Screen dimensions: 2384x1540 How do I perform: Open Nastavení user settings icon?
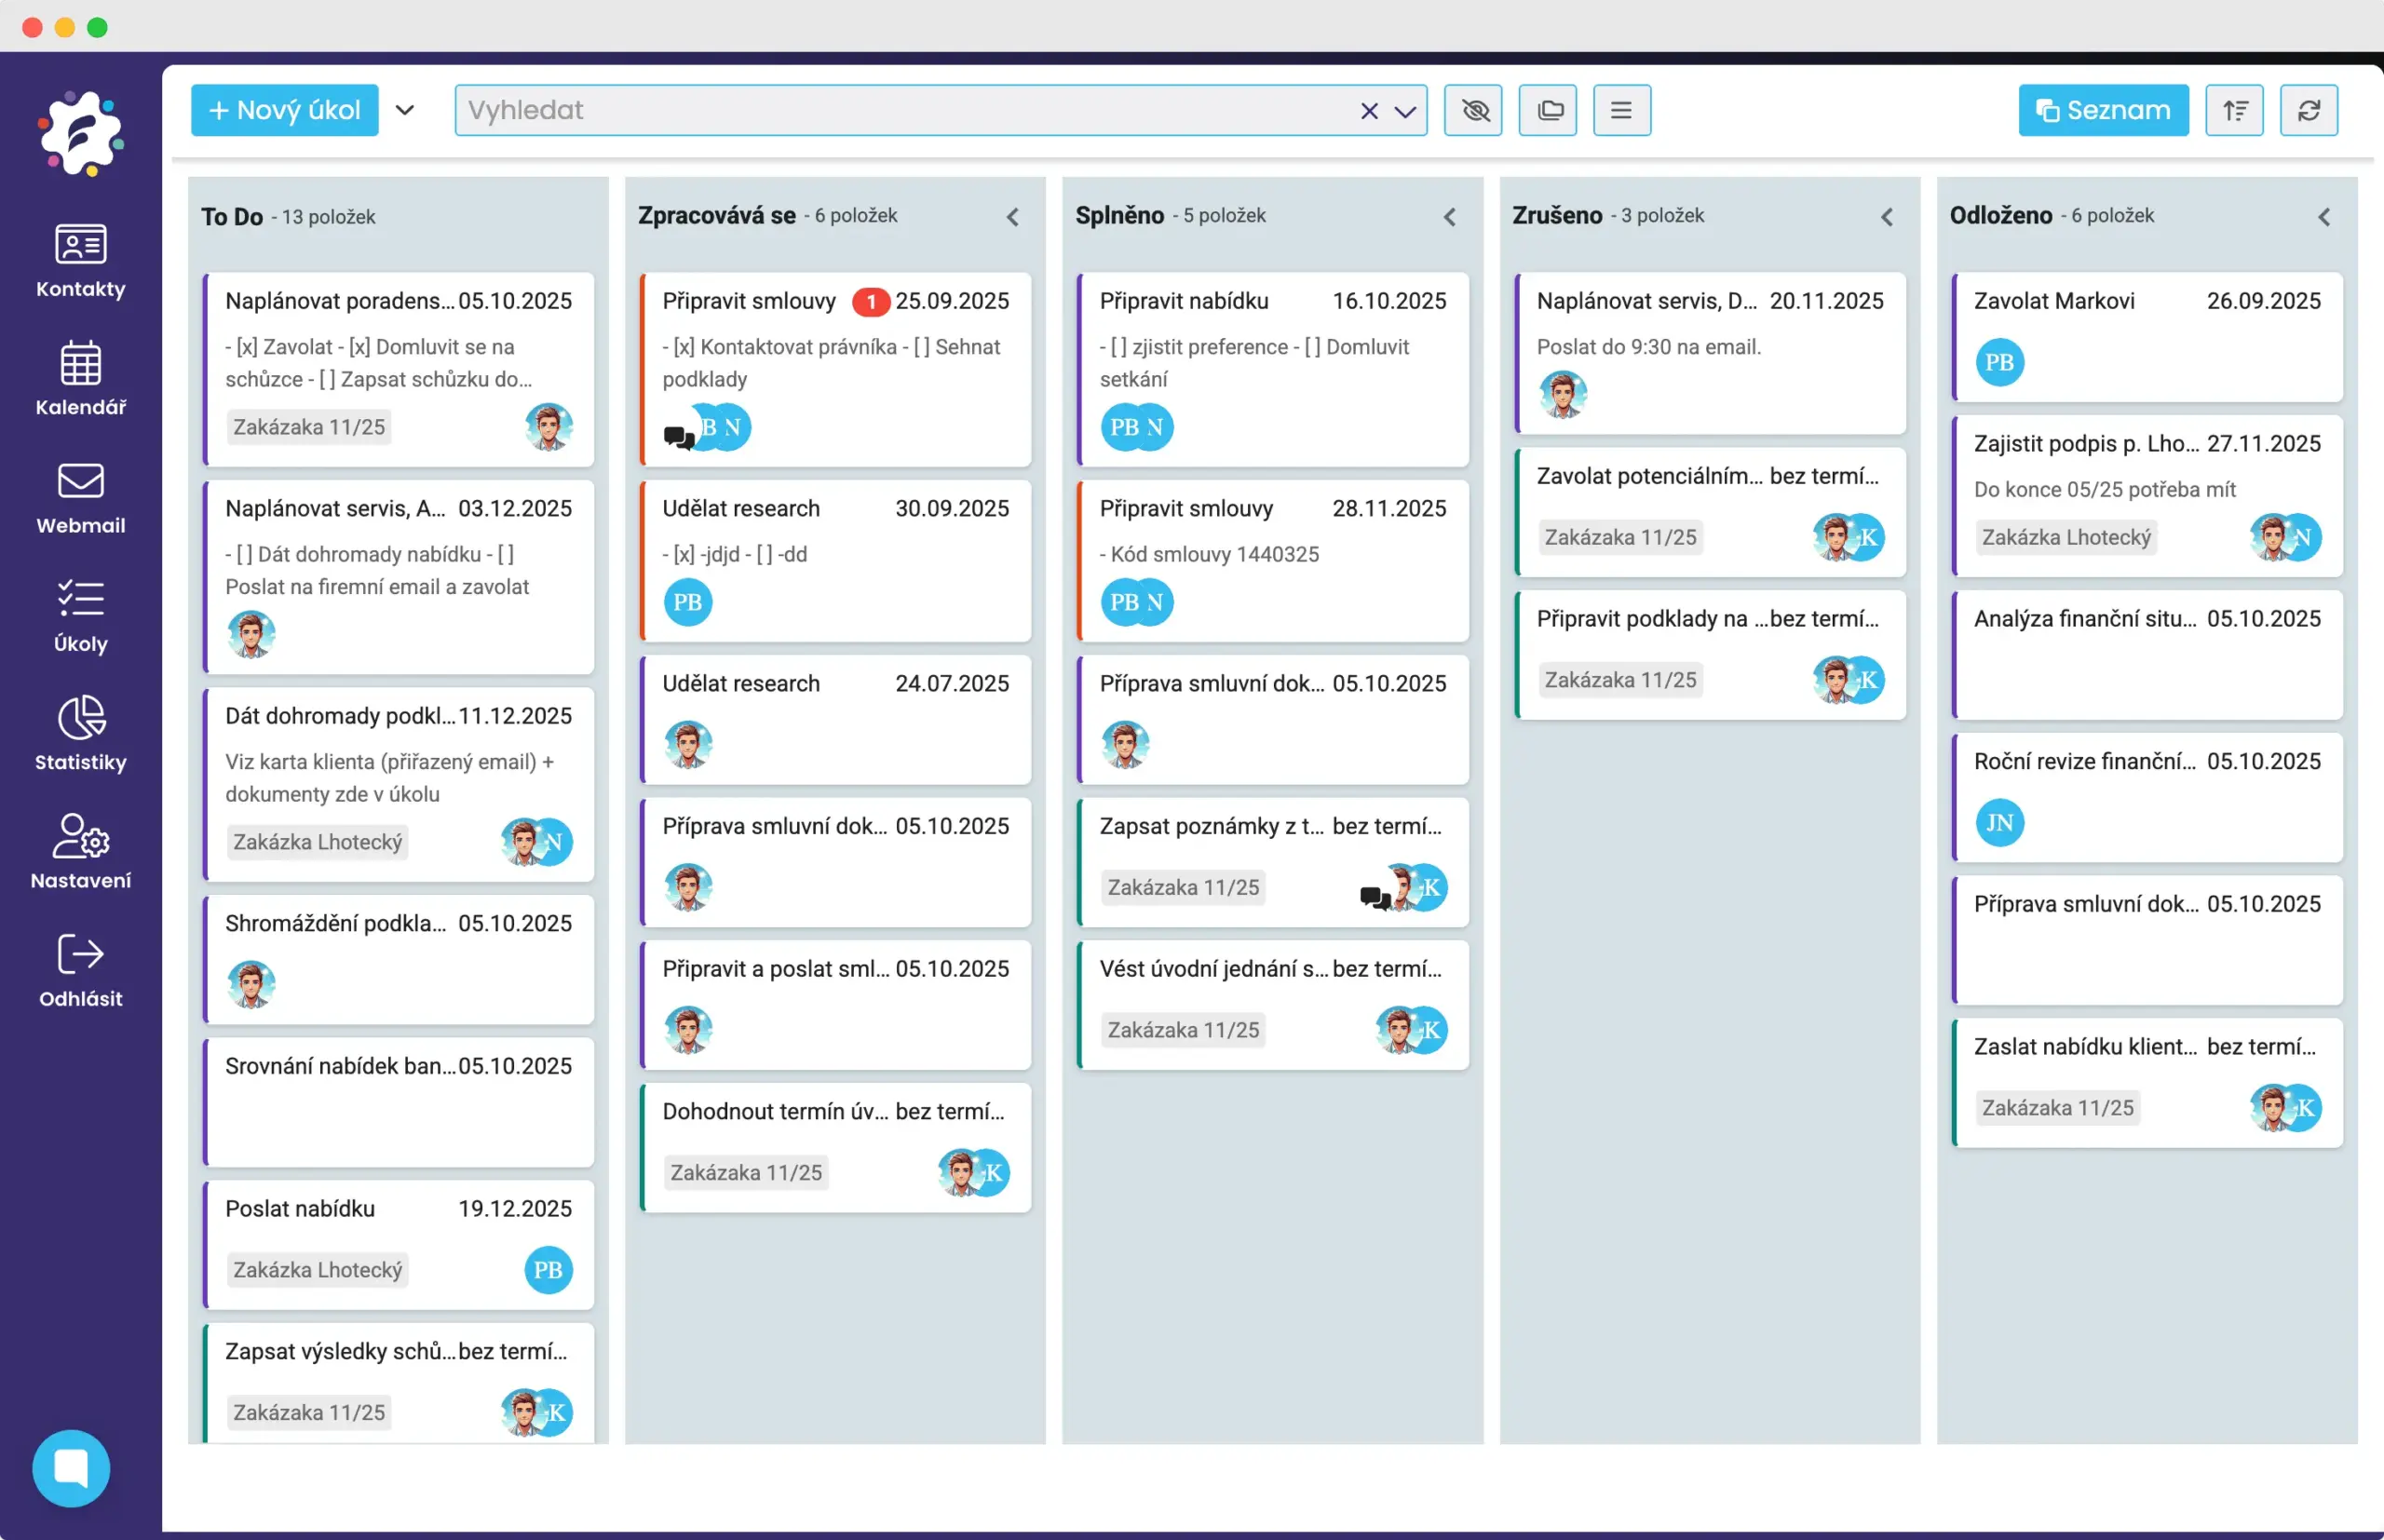tap(80, 837)
